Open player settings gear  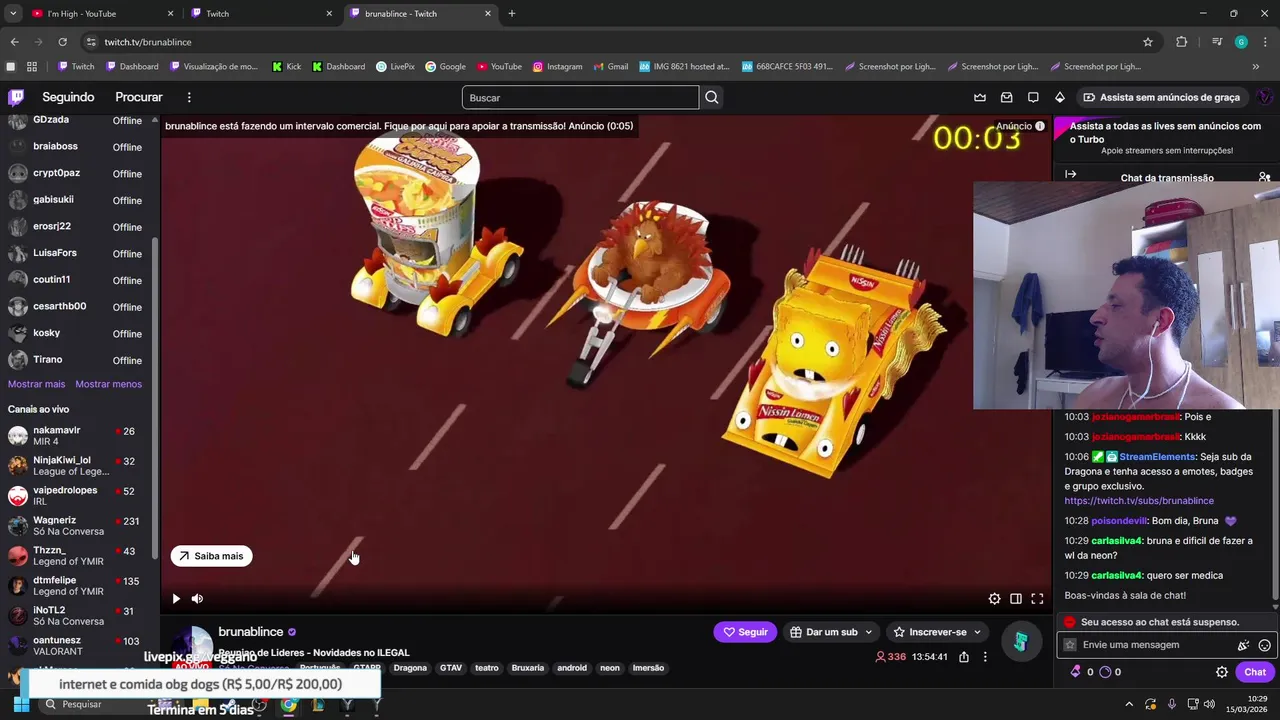point(994,599)
